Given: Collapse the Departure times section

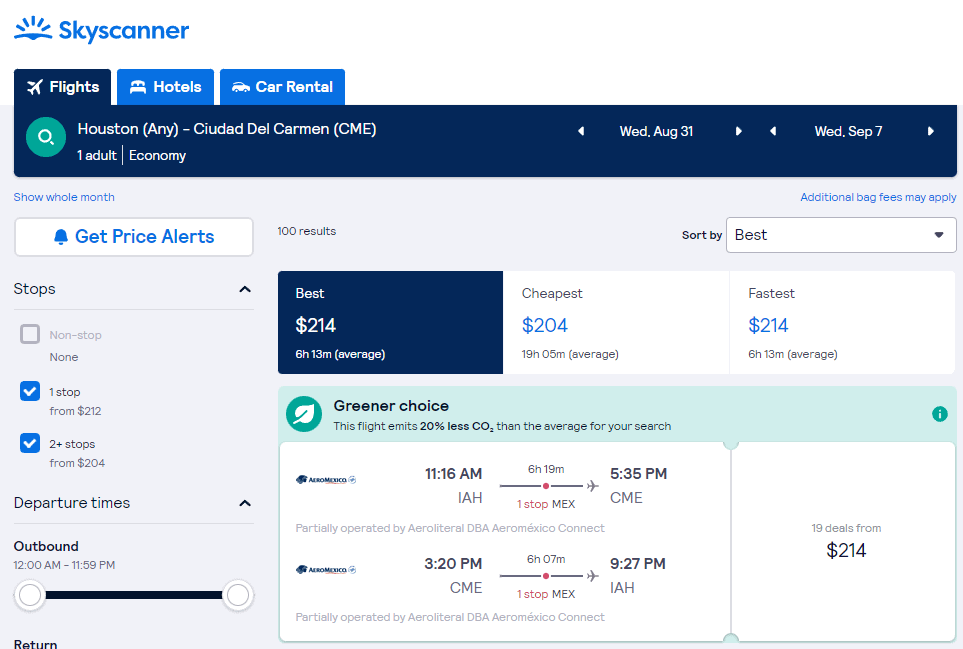Looking at the screenshot, I should [245, 504].
